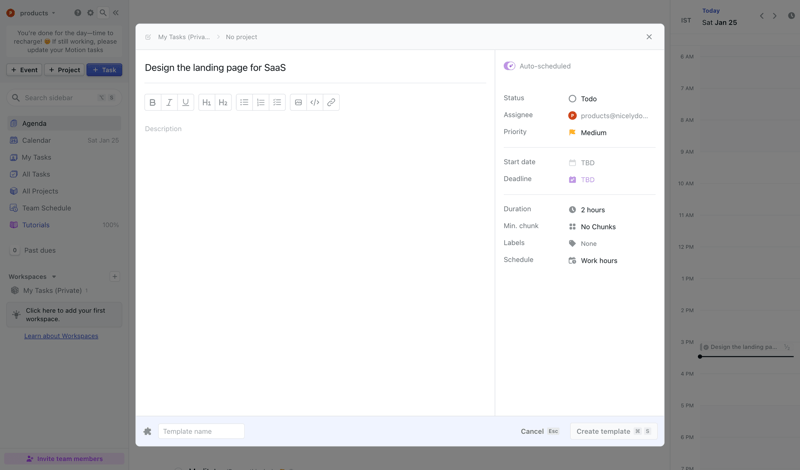Click the clock icon at calendar corner

pyautogui.click(x=791, y=16)
